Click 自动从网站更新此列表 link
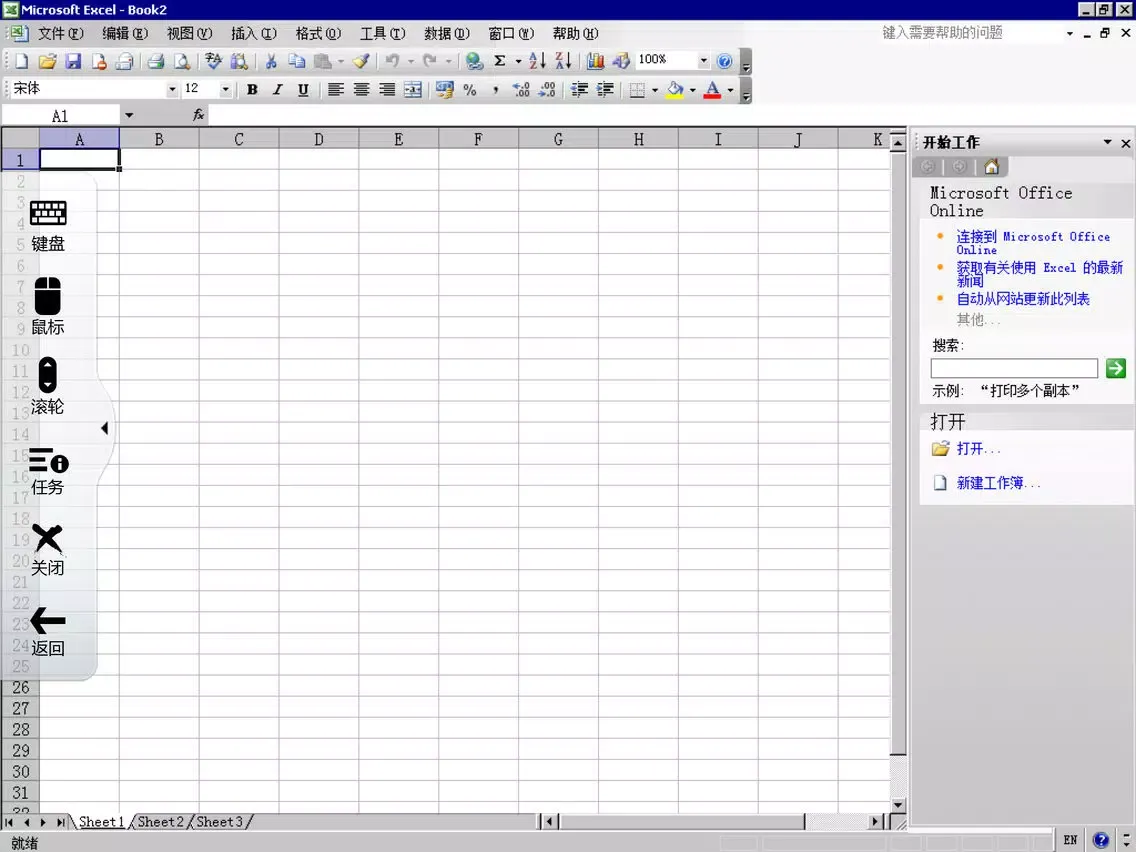The image size is (1136, 852). [x=1023, y=298]
